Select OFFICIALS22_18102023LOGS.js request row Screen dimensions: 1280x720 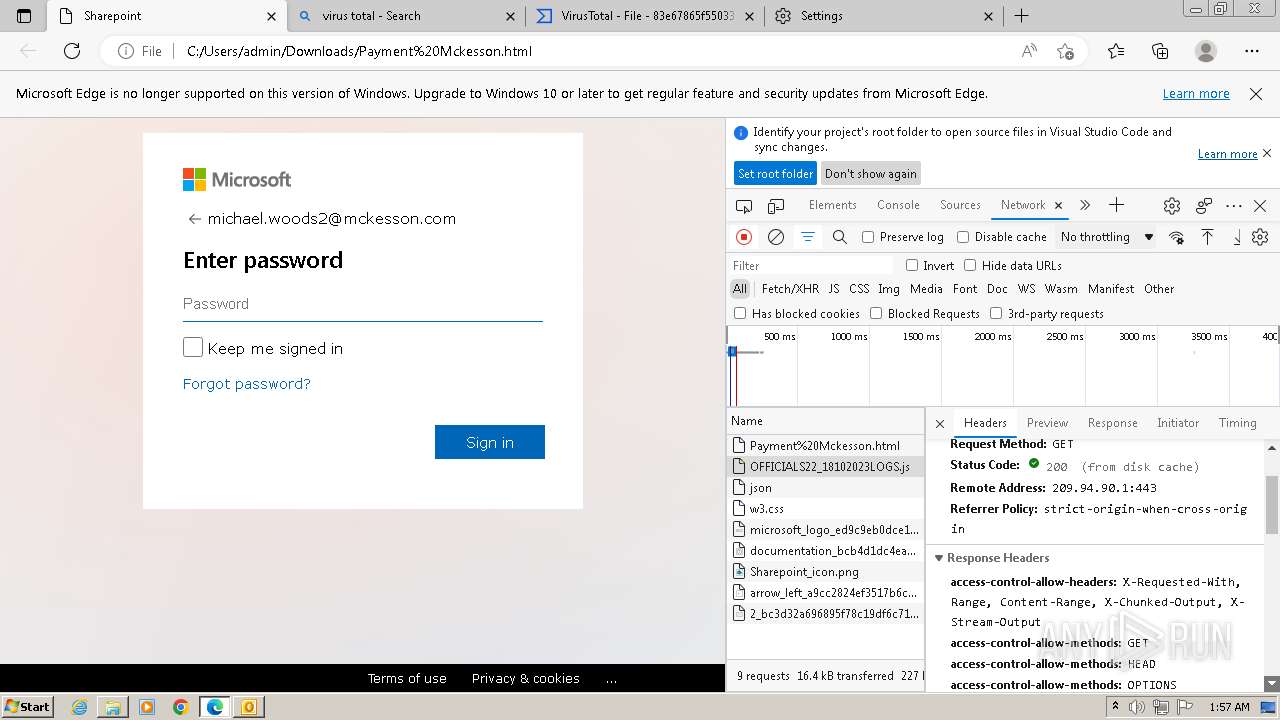pyautogui.click(x=825, y=467)
